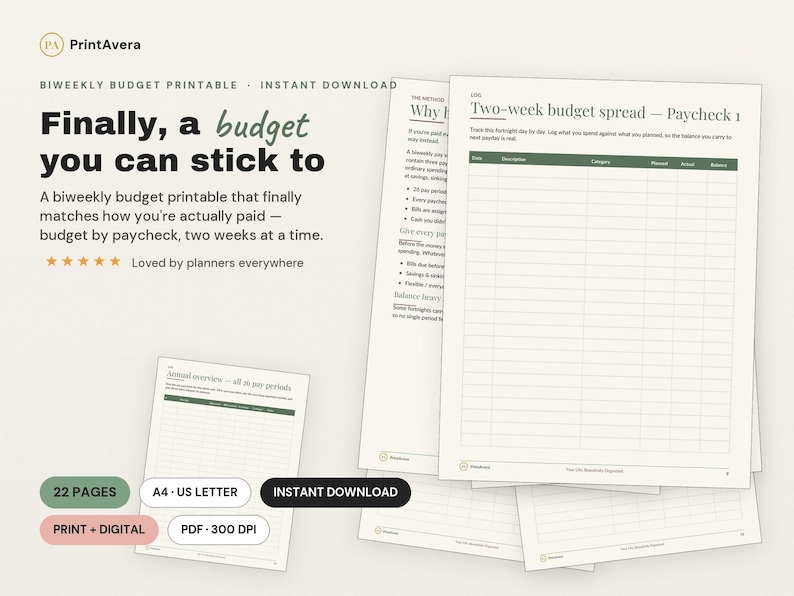The width and height of the screenshot is (794, 596).
Task: Click the 'A biweekly budget printable that finally' paragraph
Action: [181, 216]
